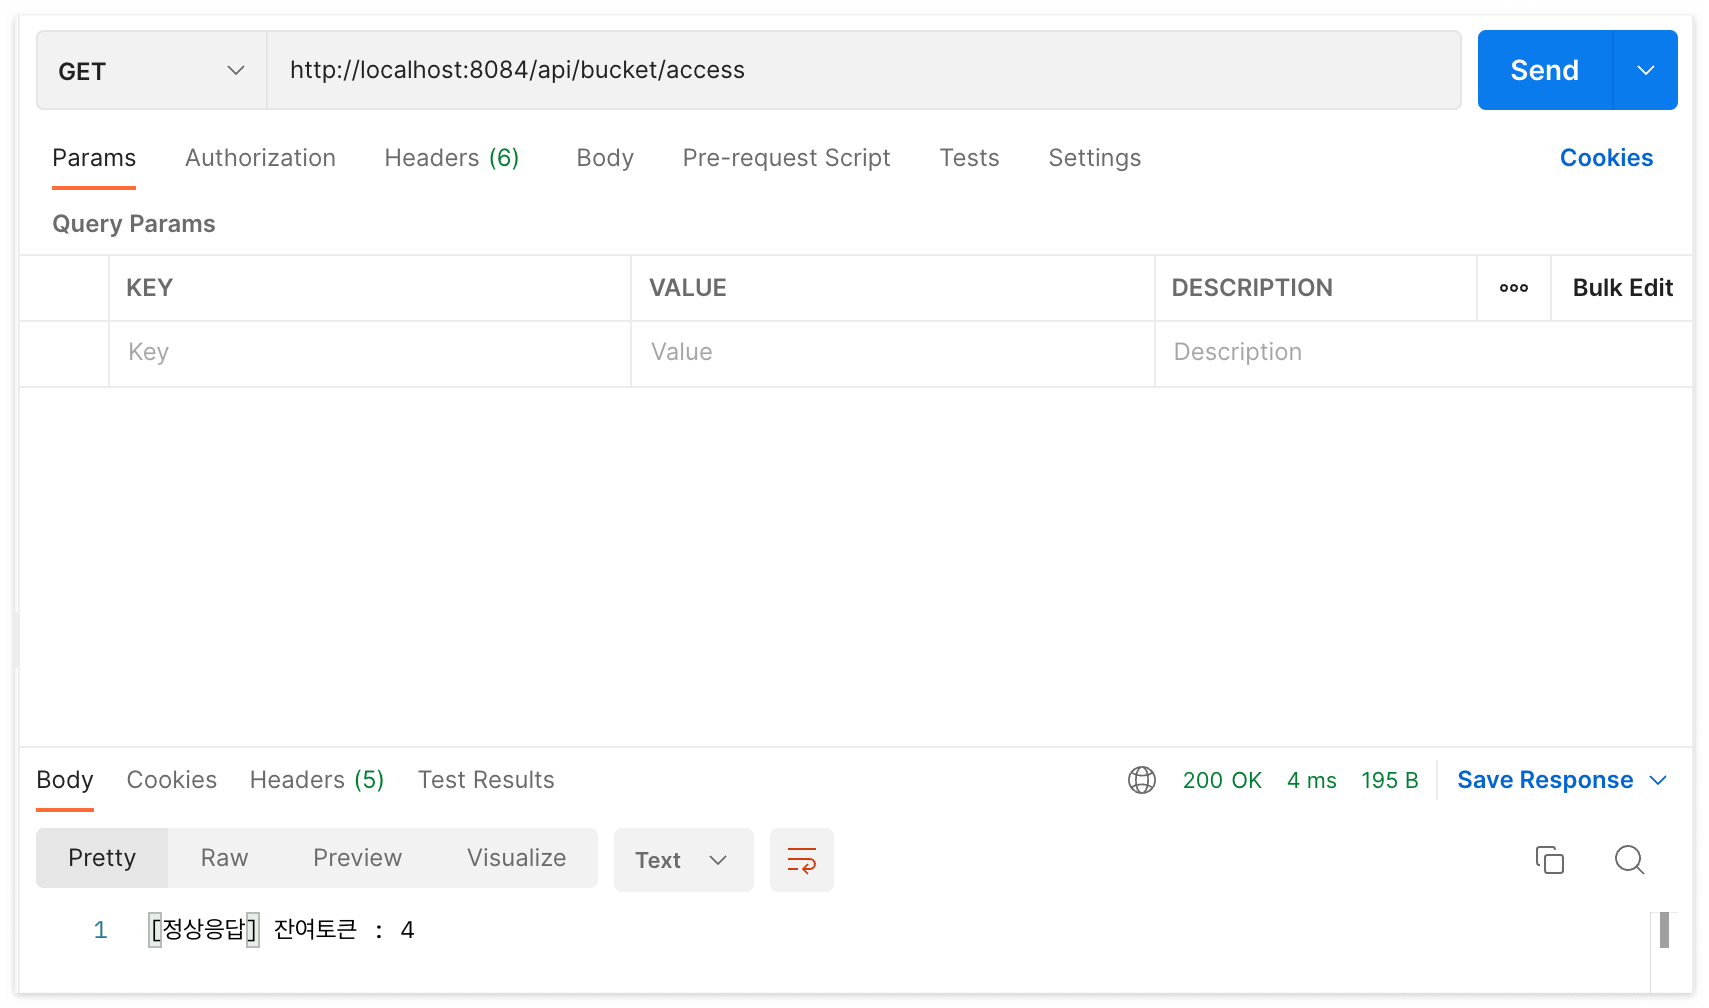Open the Headers (6) request tab
1709x1008 pixels.
click(x=452, y=158)
